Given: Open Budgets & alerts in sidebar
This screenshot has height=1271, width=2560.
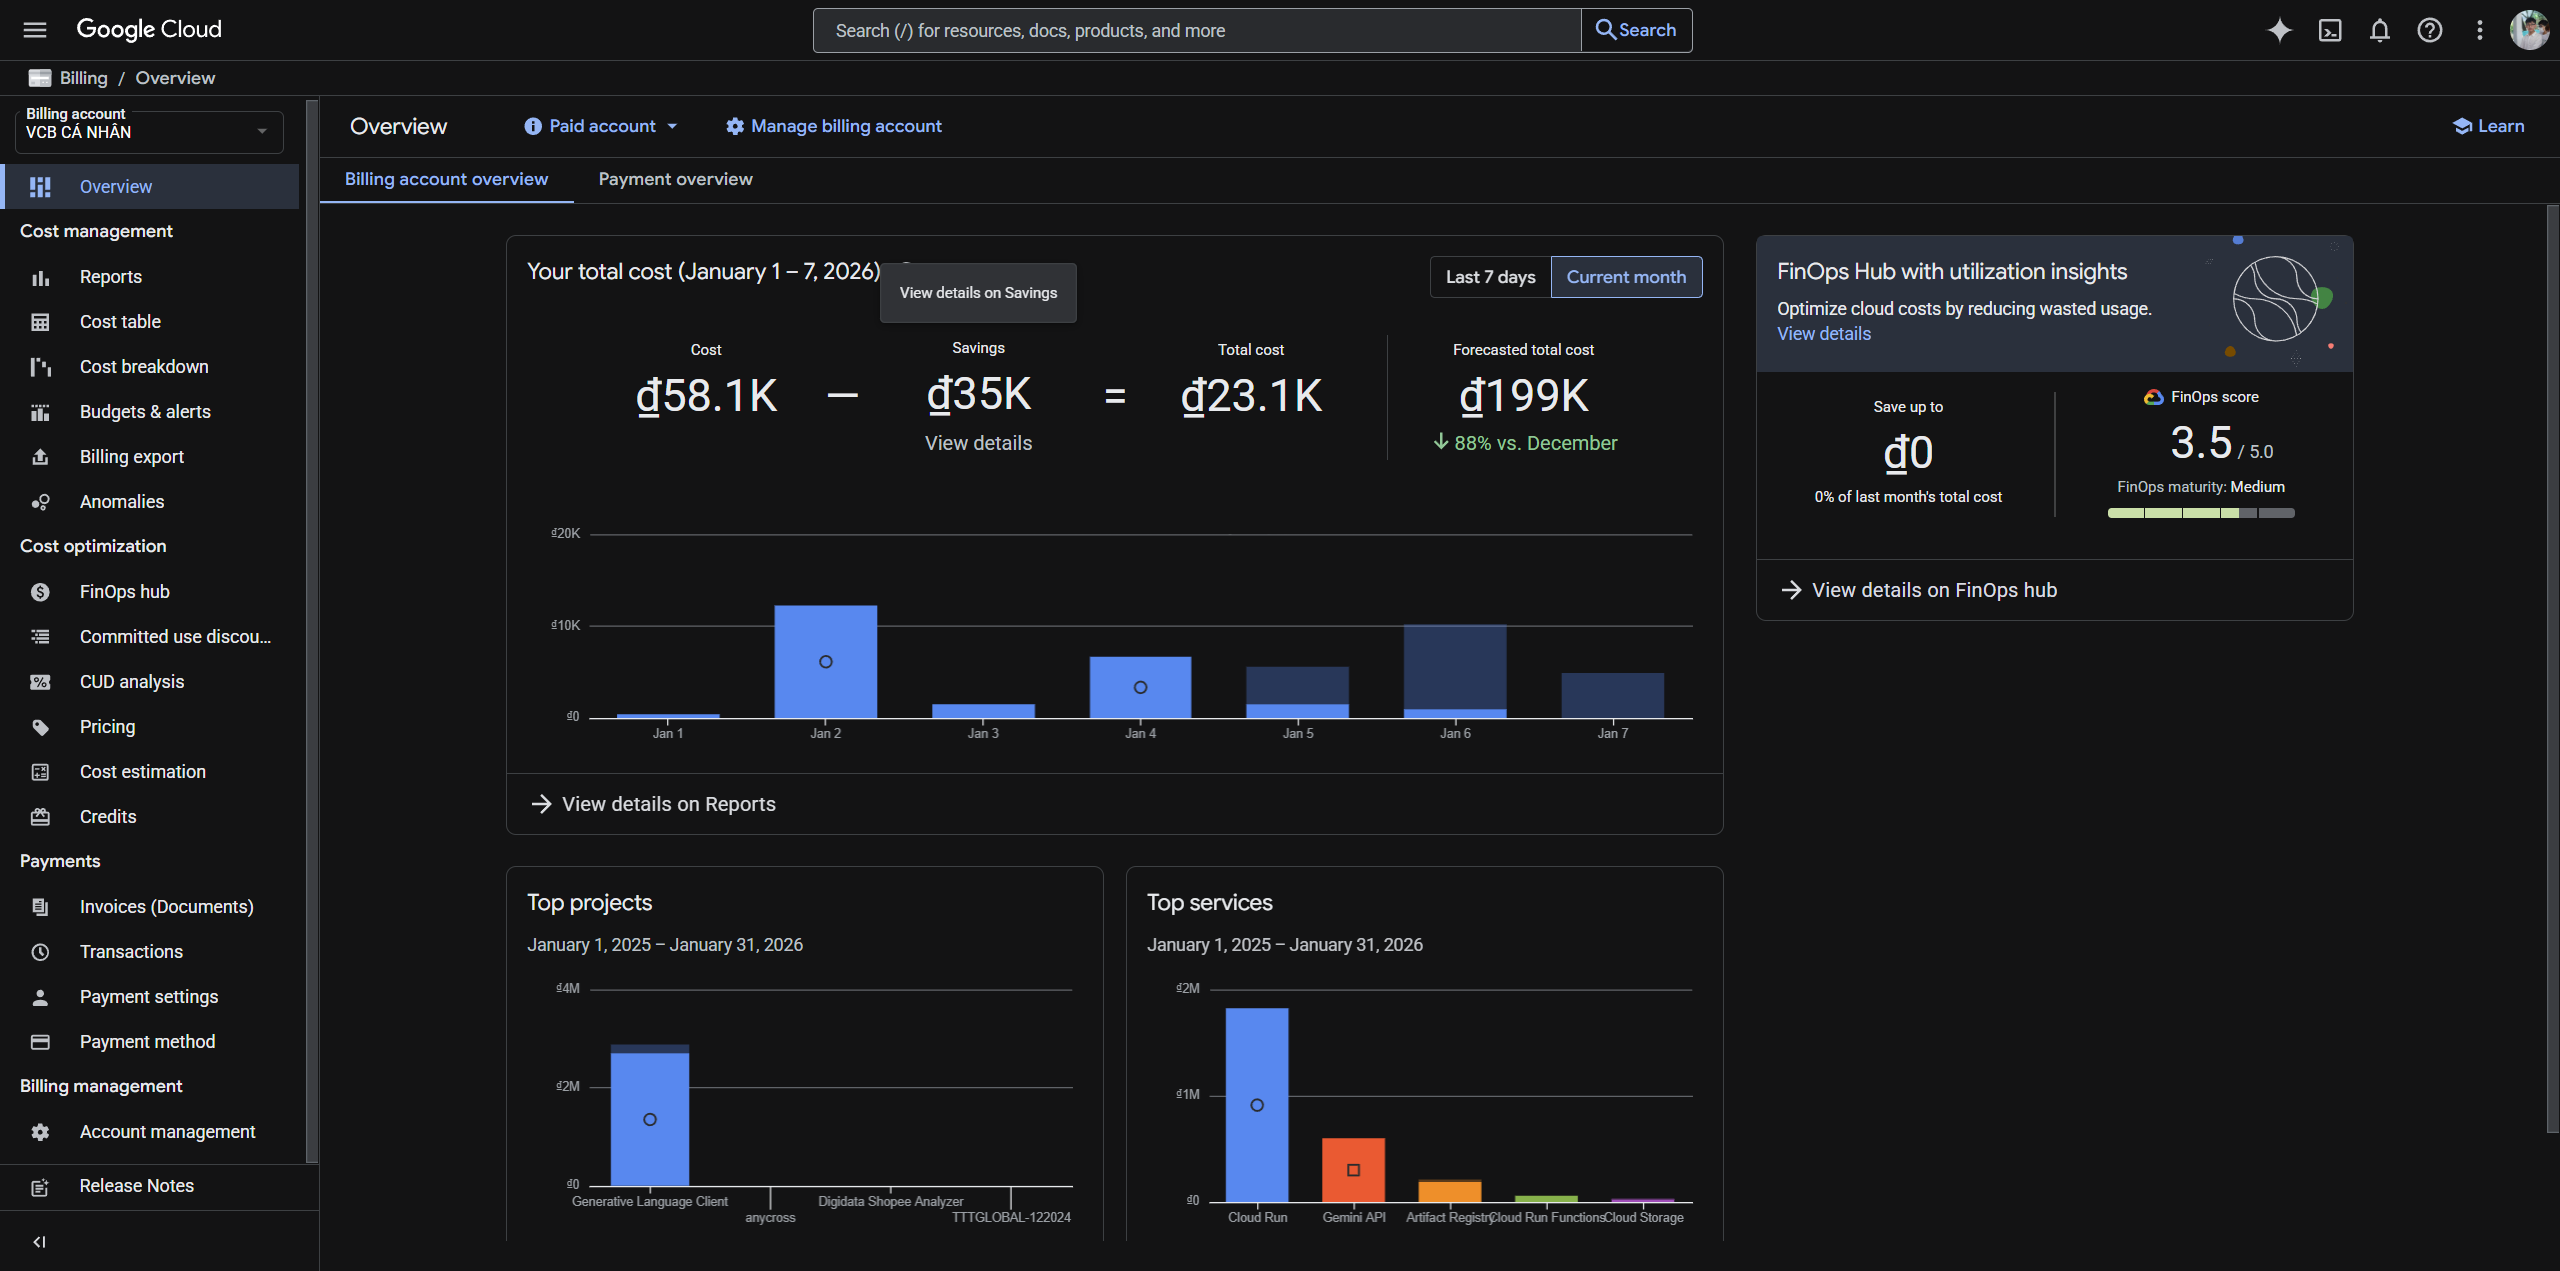Looking at the screenshot, I should point(145,412).
